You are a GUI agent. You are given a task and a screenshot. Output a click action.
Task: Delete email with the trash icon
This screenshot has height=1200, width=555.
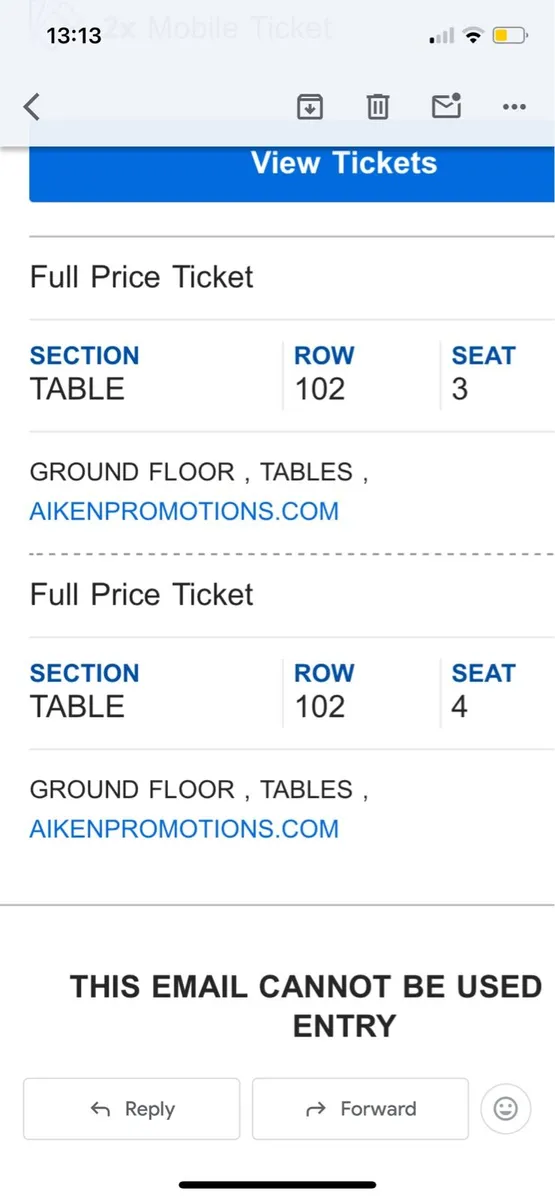tap(377, 106)
